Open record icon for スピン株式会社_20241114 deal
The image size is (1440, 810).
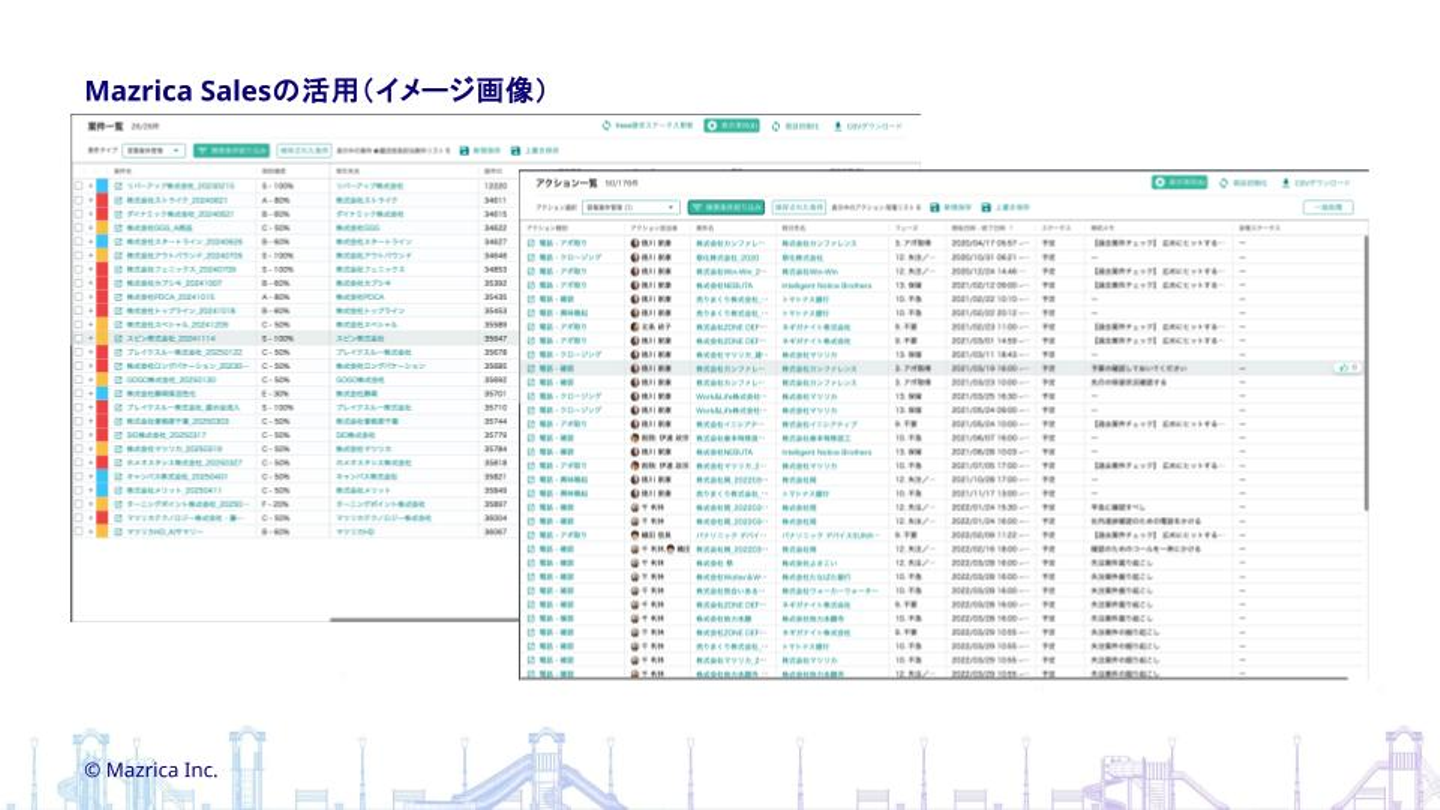click(x=118, y=339)
